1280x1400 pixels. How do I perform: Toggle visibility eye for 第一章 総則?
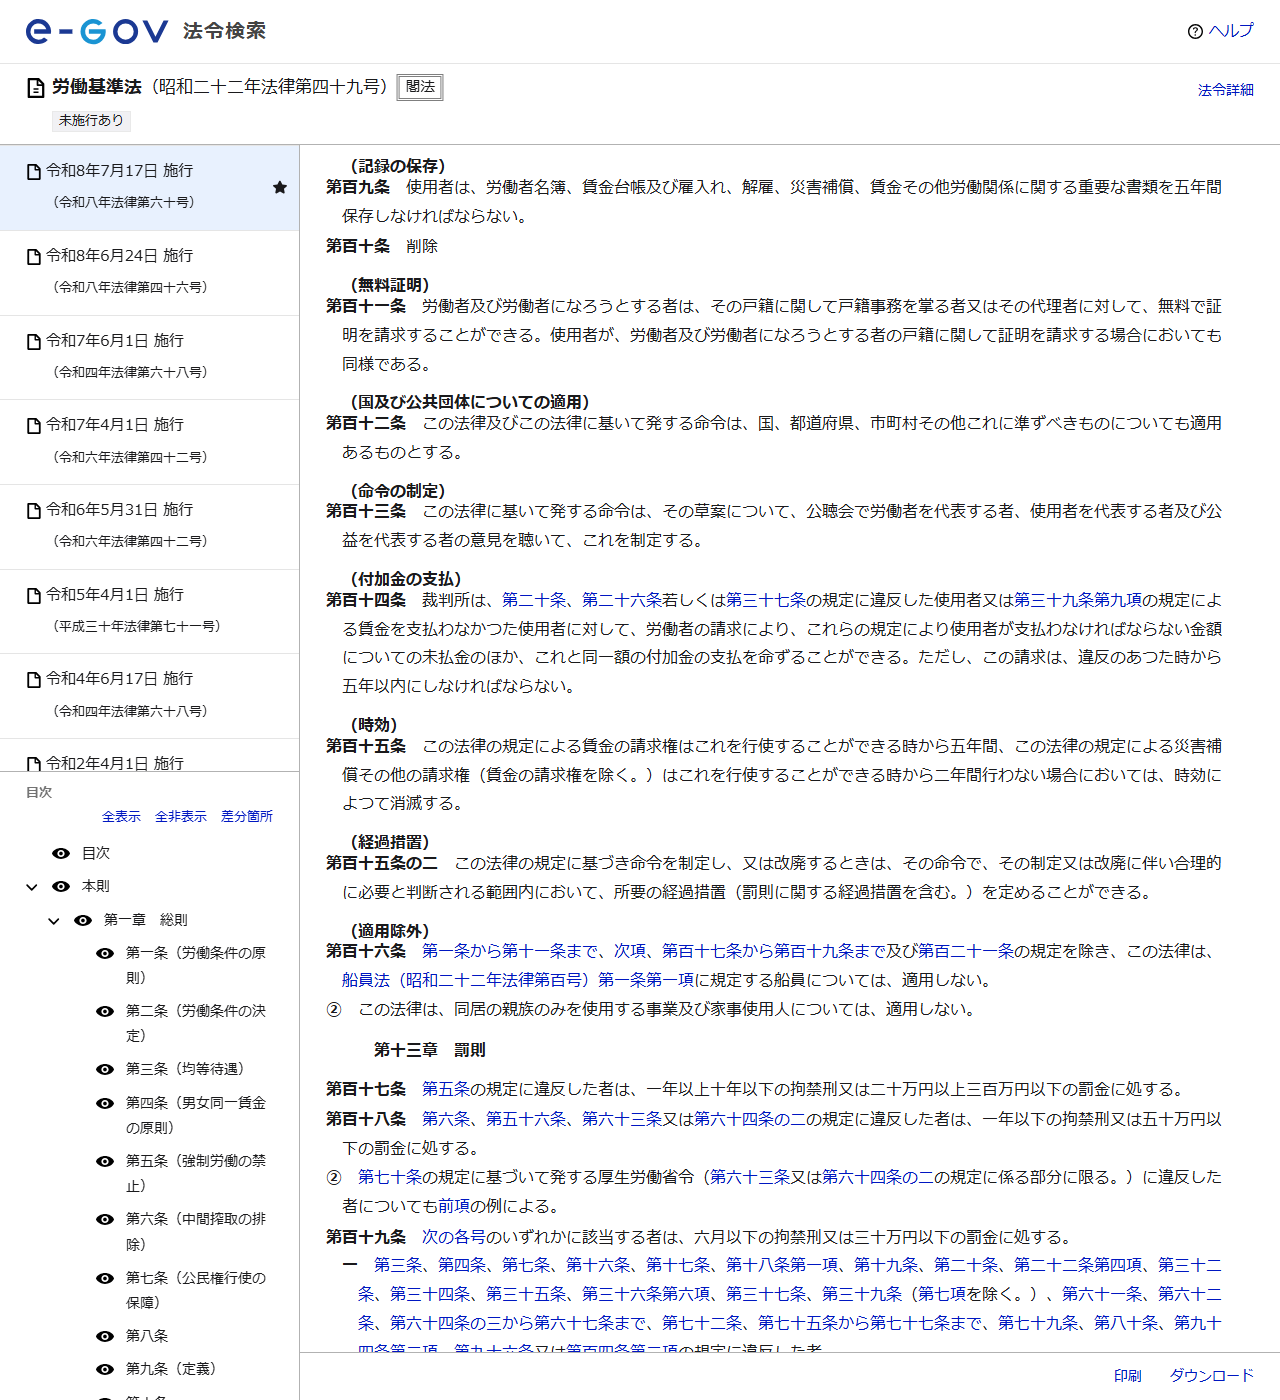pyautogui.click(x=83, y=920)
